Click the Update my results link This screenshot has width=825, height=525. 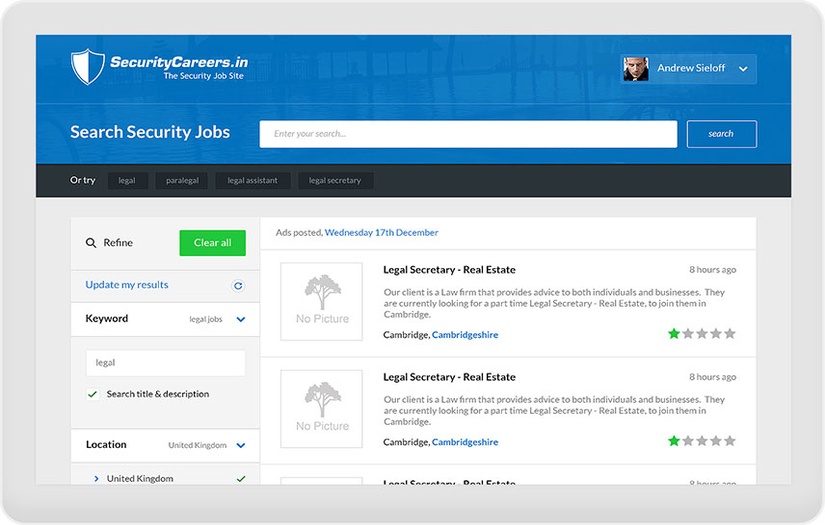pos(127,285)
